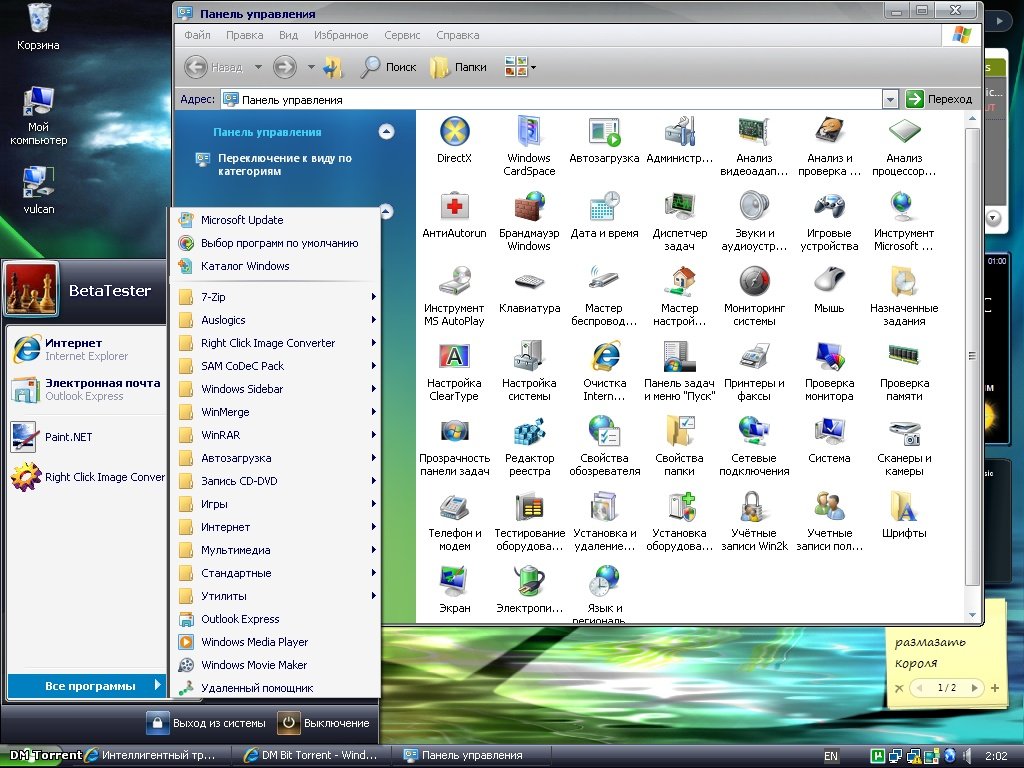The width and height of the screenshot is (1024, 768).
Task: Go to next sticky note page
Action: [x=974, y=688]
